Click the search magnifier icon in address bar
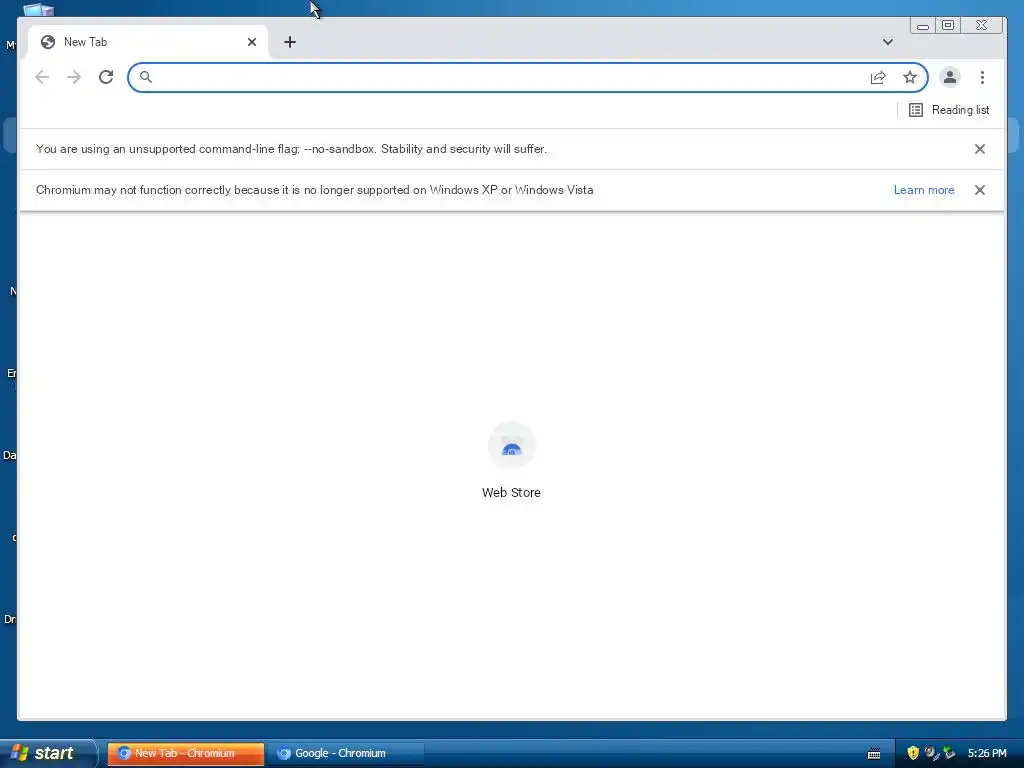The height and width of the screenshot is (768, 1024). (x=146, y=77)
